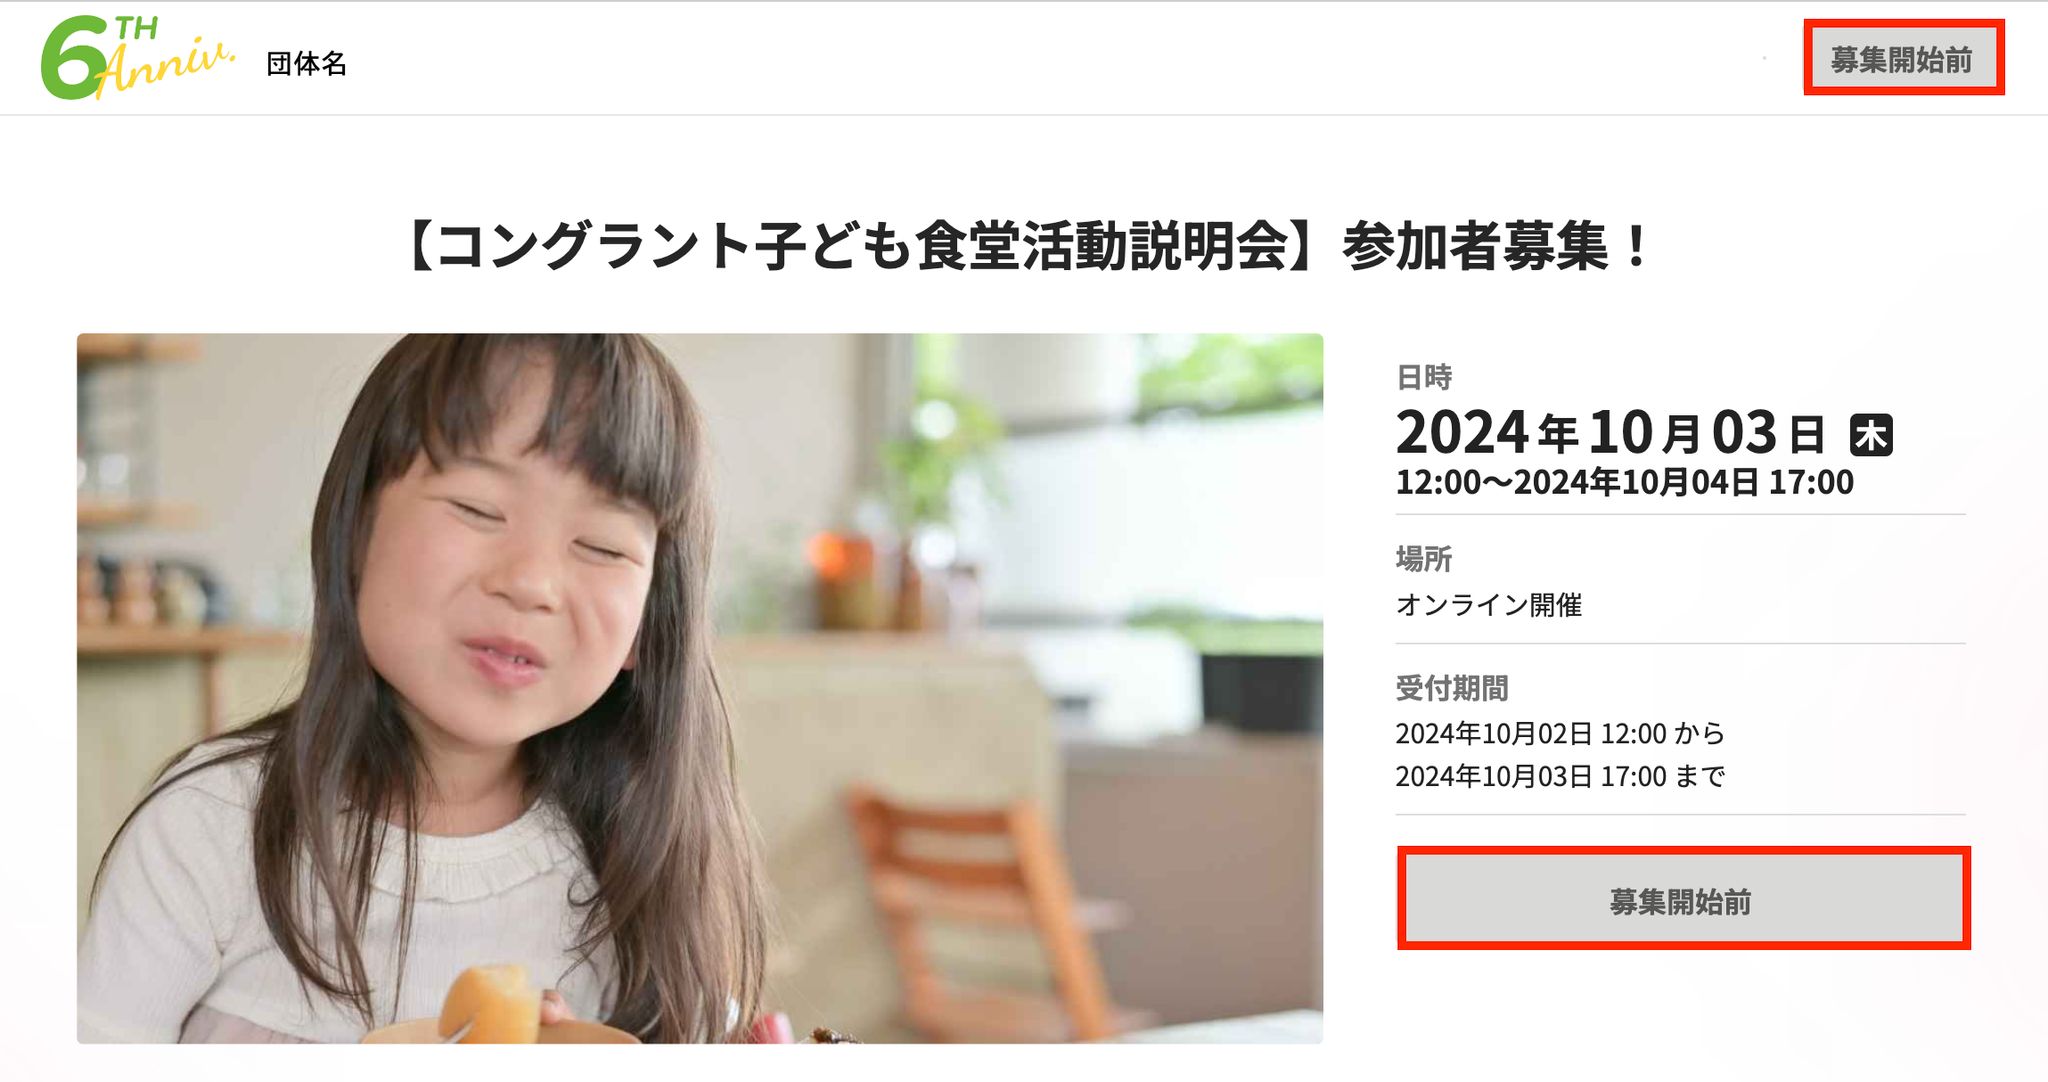Click the 木 weekday badge
Image resolution: width=2048 pixels, height=1082 pixels.
(1871, 435)
